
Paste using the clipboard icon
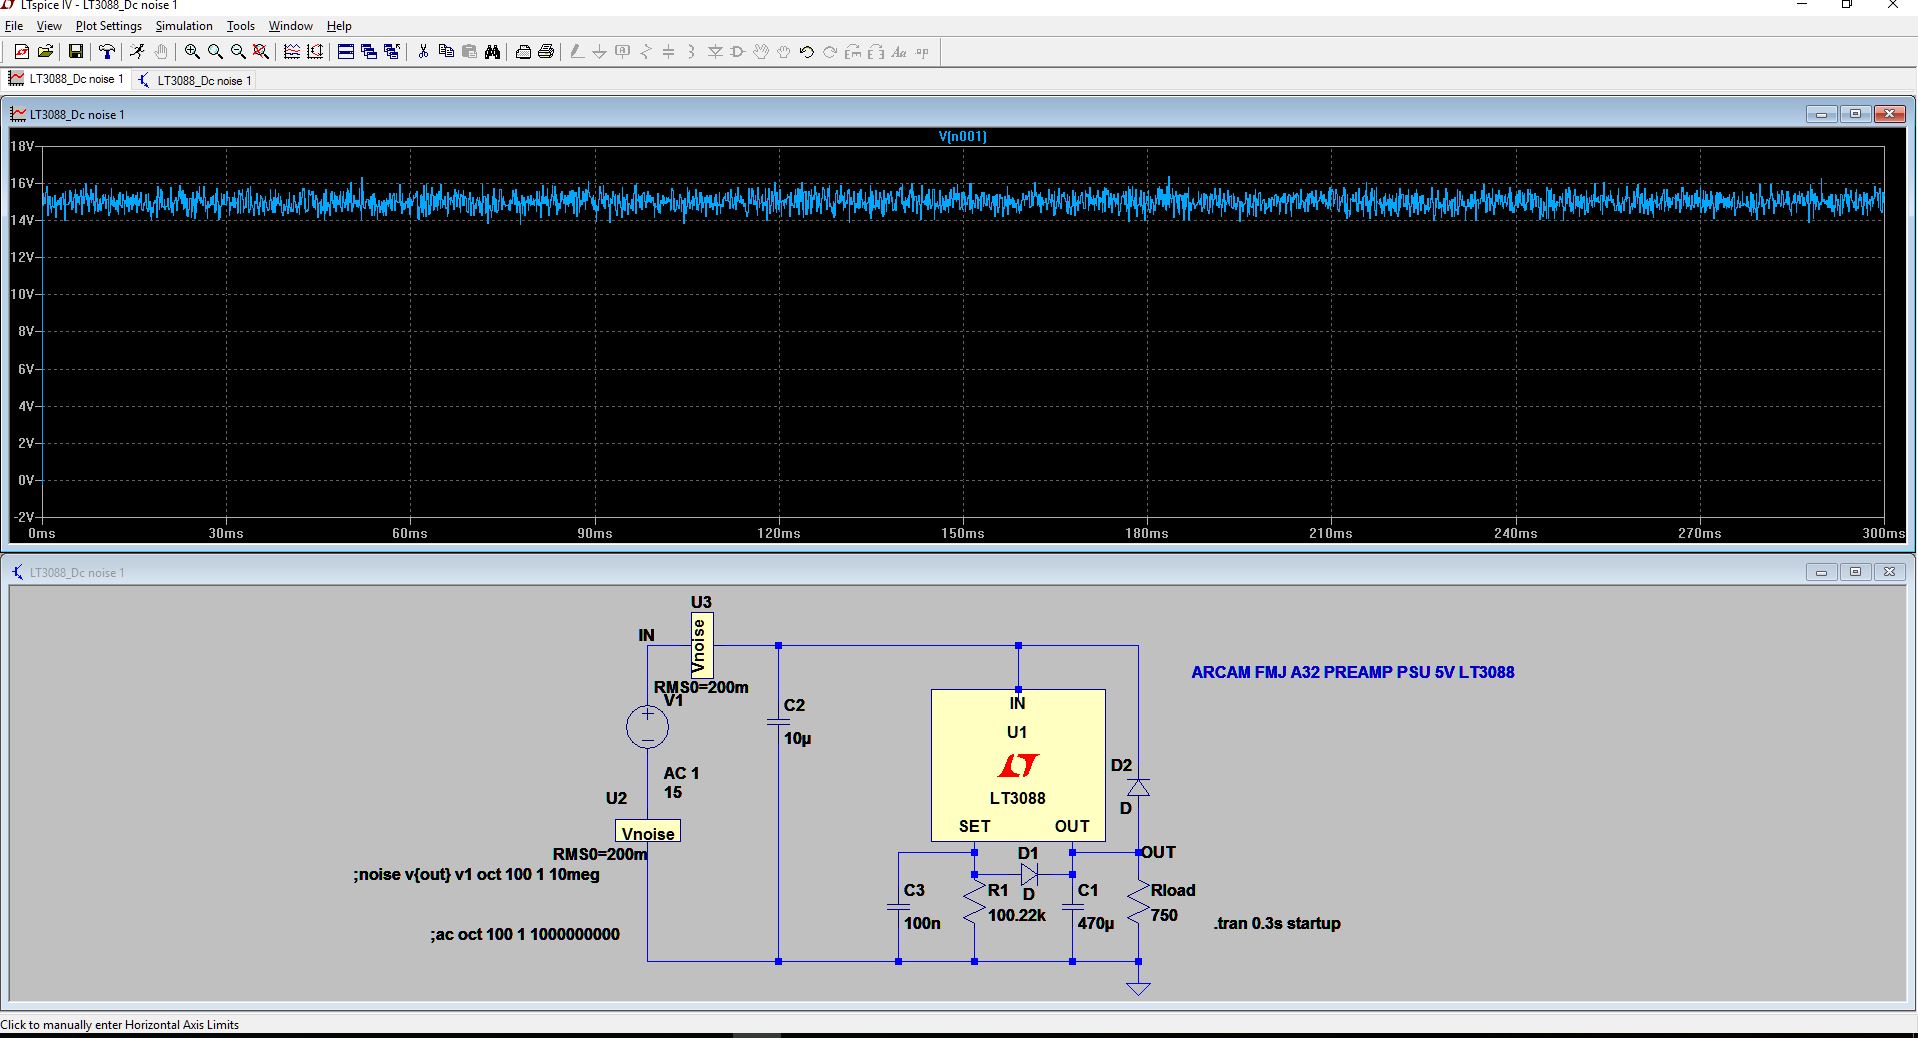[x=469, y=52]
